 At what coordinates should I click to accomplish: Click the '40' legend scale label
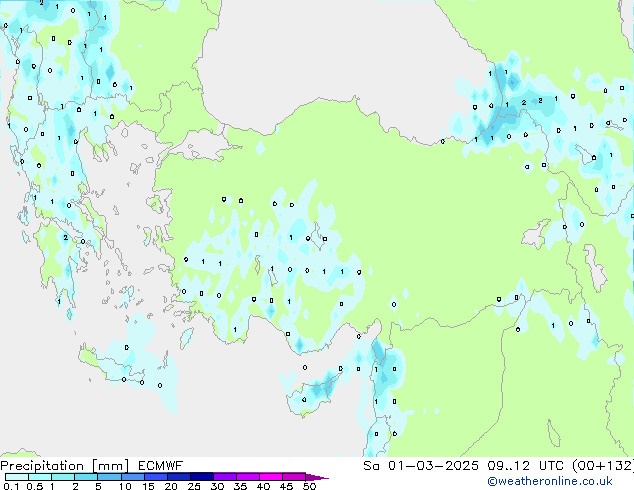pos(263,486)
